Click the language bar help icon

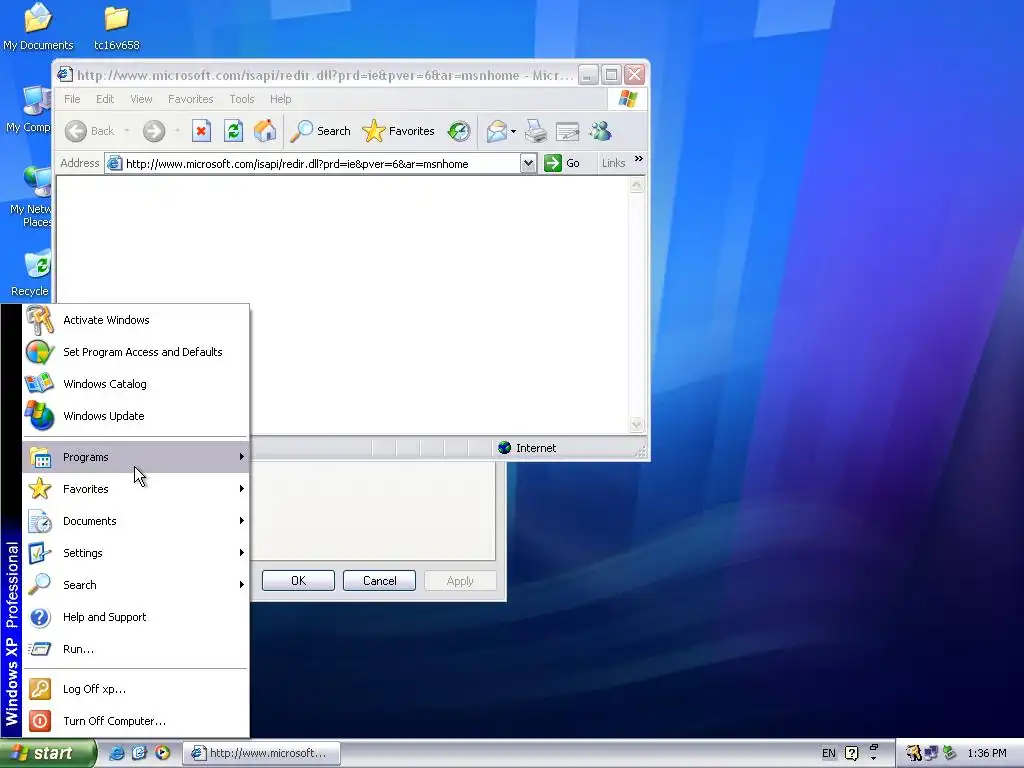852,753
